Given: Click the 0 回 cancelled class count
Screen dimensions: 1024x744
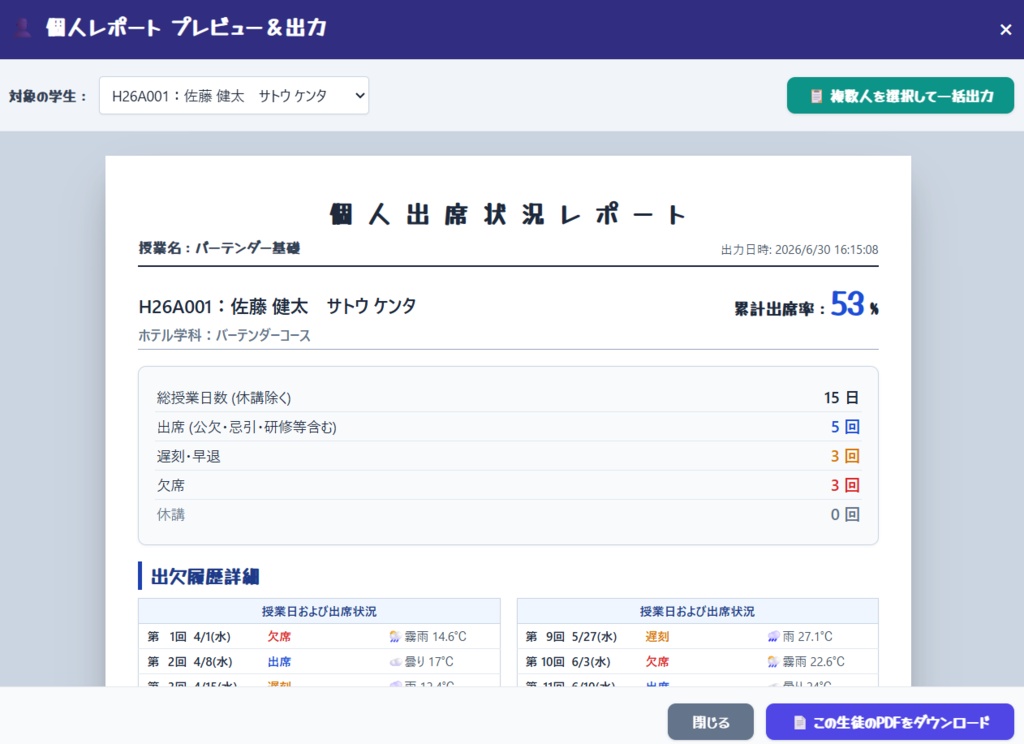Looking at the screenshot, I should click(845, 515).
